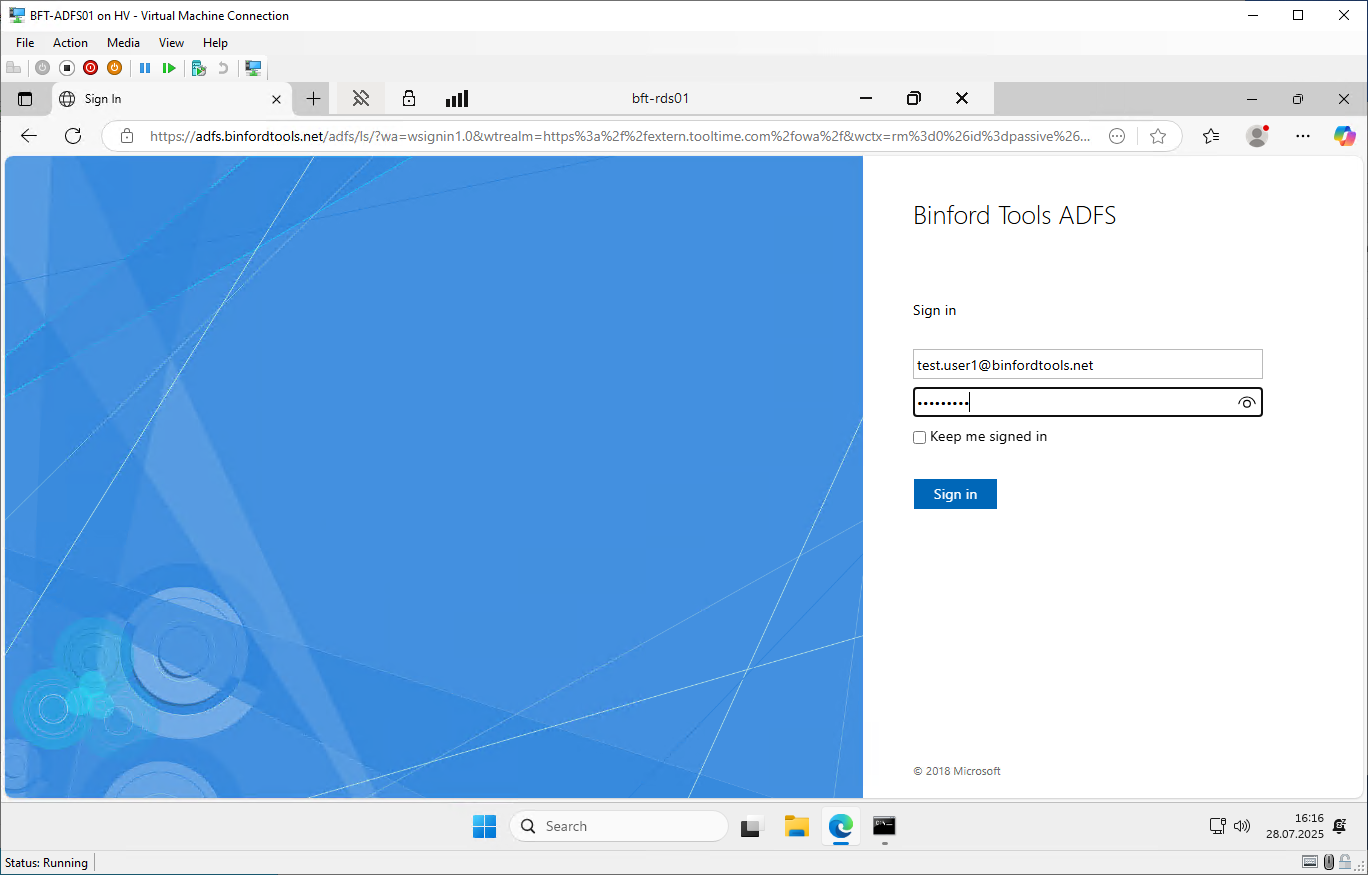This screenshot has height=875, width=1368.
Task: Open the File menu
Action: [25, 43]
